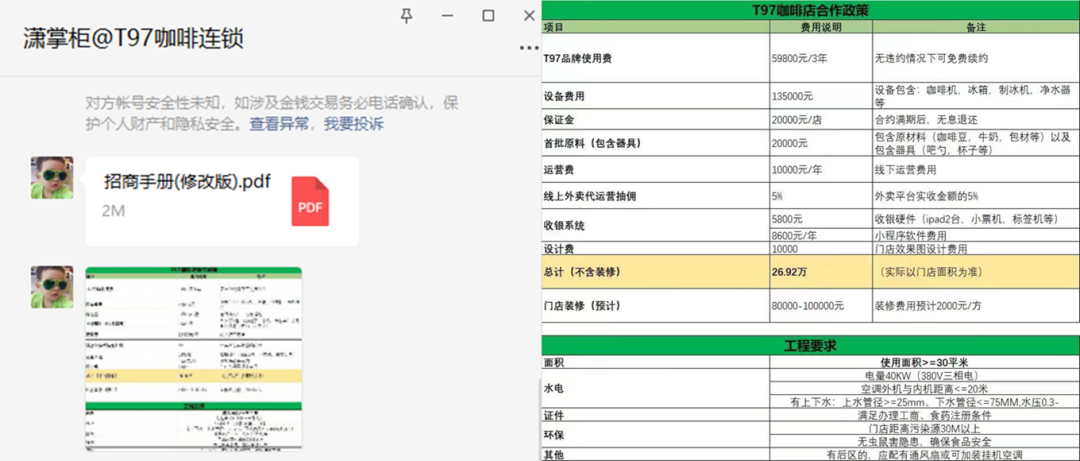Click the T97咖啡店合作政策 green header
The width and height of the screenshot is (1080, 461).
pyautogui.click(x=810, y=9)
